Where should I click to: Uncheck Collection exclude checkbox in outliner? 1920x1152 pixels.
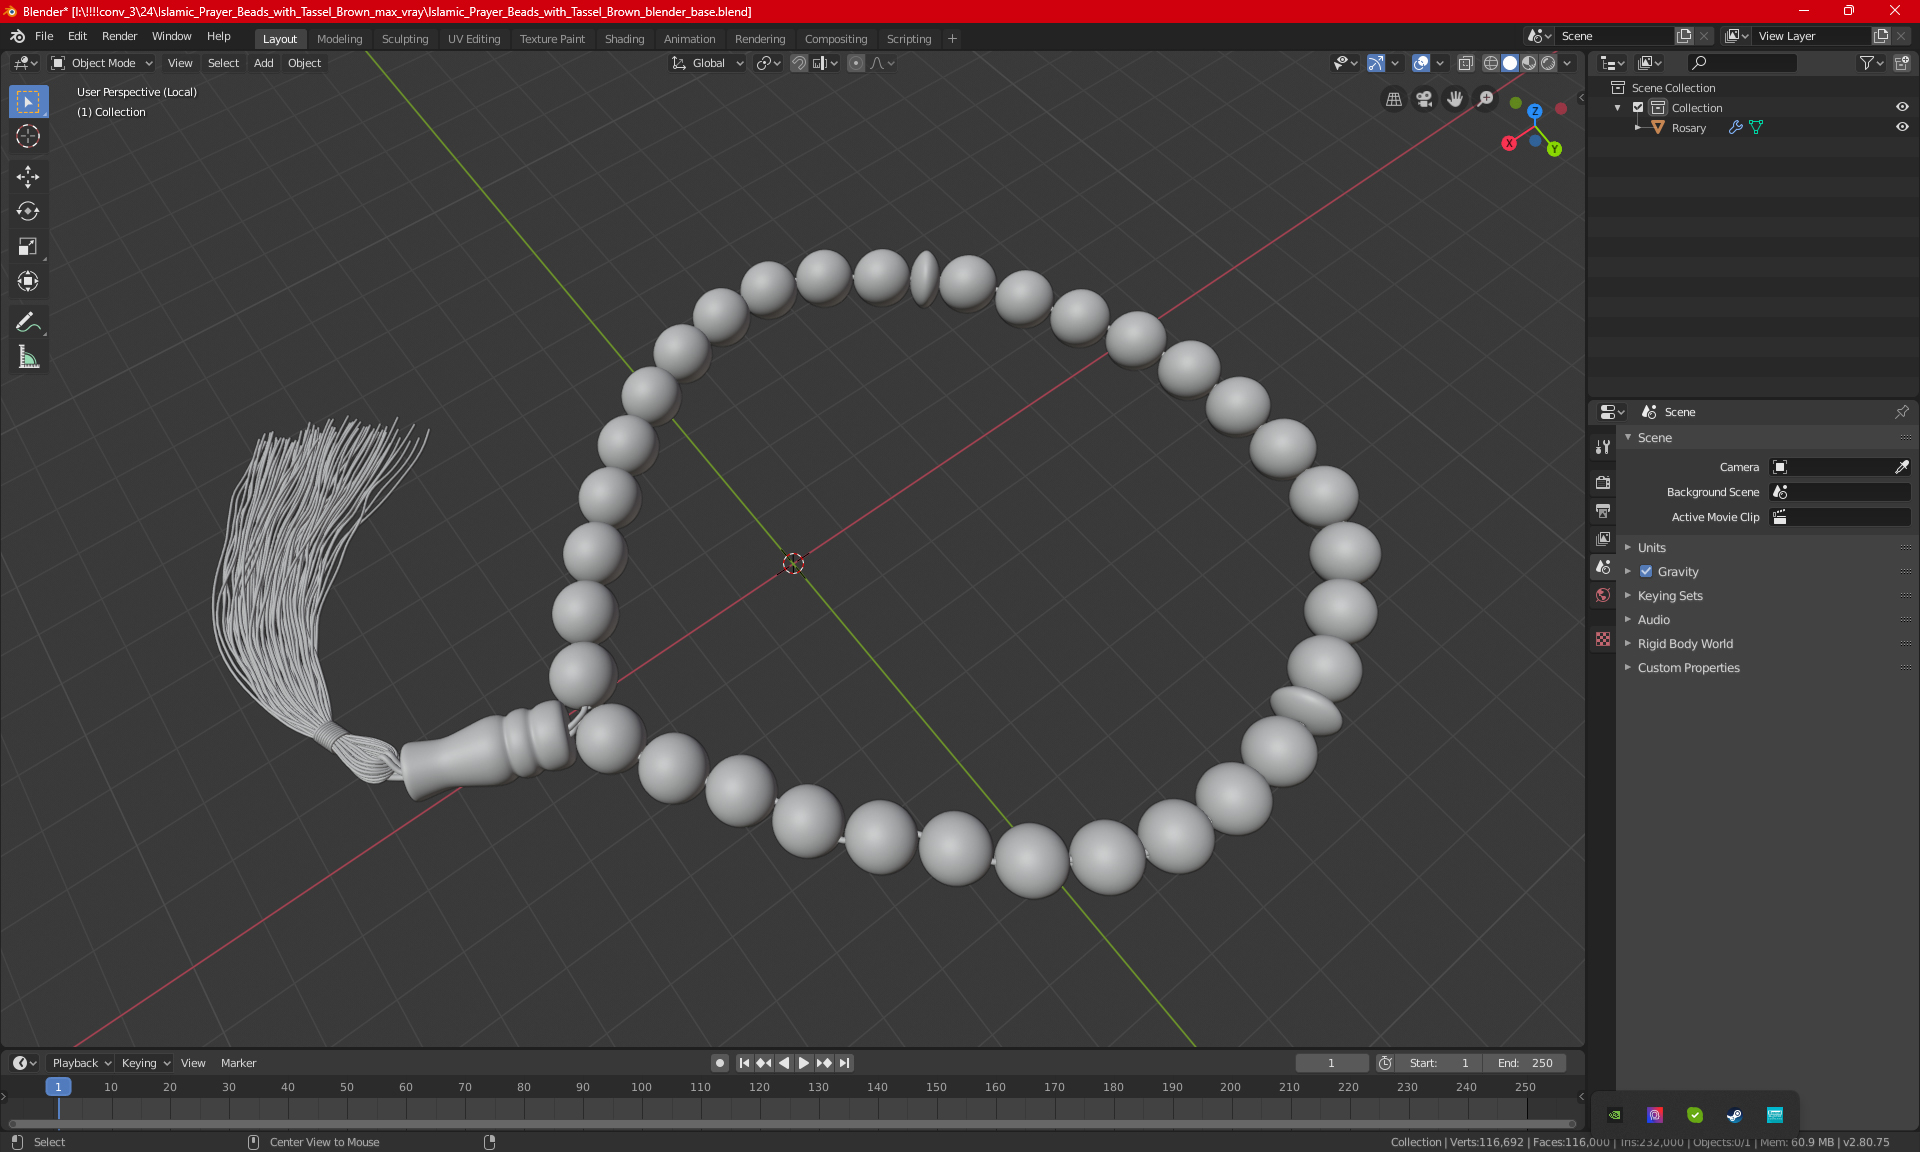coord(1638,108)
